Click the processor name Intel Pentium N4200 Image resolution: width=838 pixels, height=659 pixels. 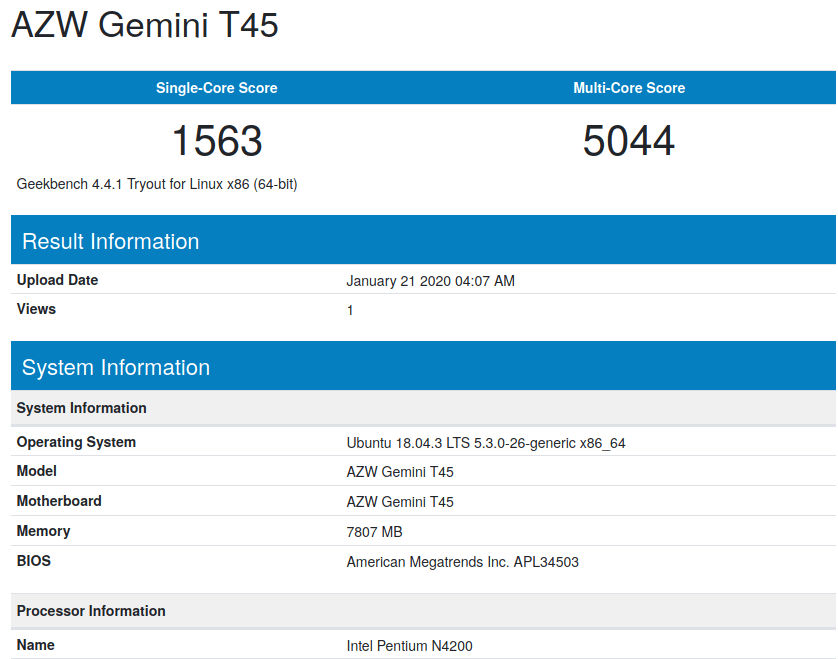point(409,646)
